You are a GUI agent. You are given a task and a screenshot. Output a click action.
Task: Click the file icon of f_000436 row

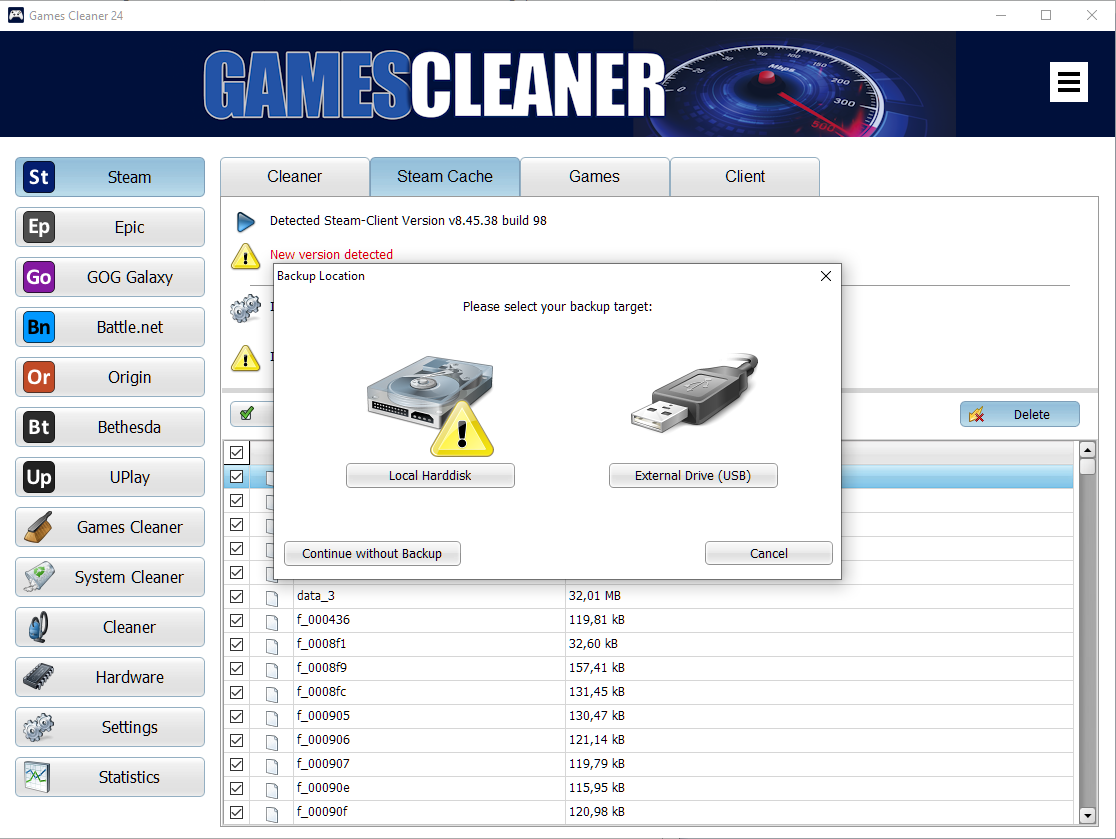pos(272,621)
